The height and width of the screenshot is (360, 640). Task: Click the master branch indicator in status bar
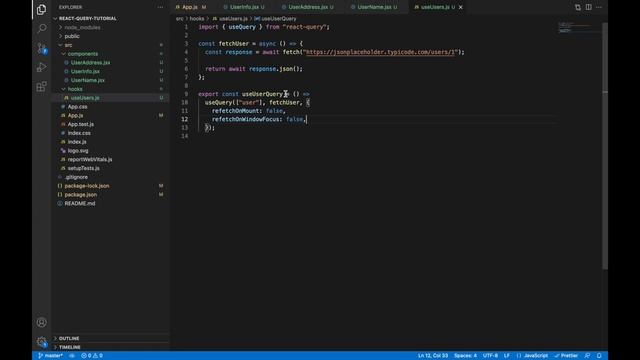click(50, 356)
